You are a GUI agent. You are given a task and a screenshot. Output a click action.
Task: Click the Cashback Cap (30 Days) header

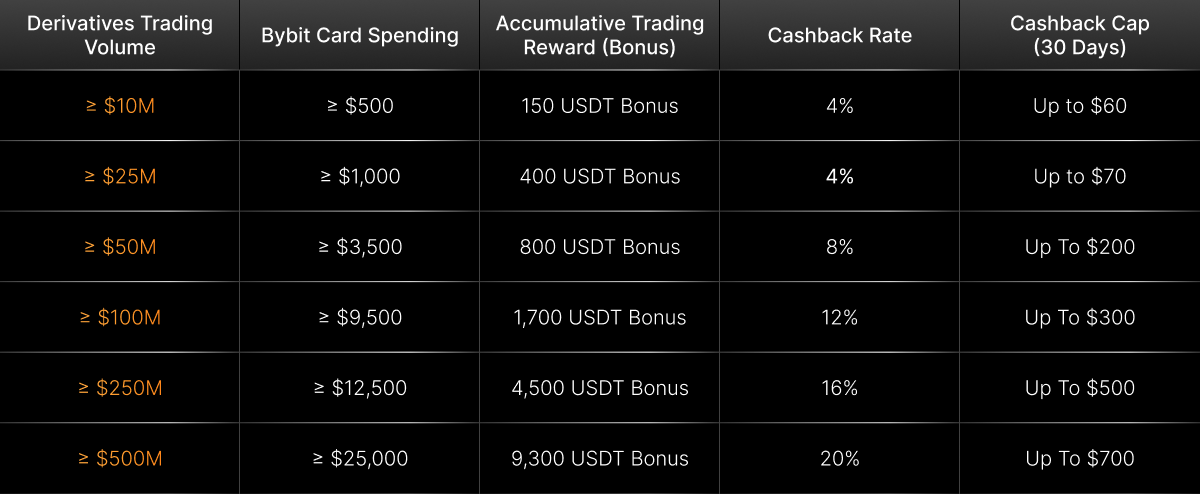(x=1080, y=35)
